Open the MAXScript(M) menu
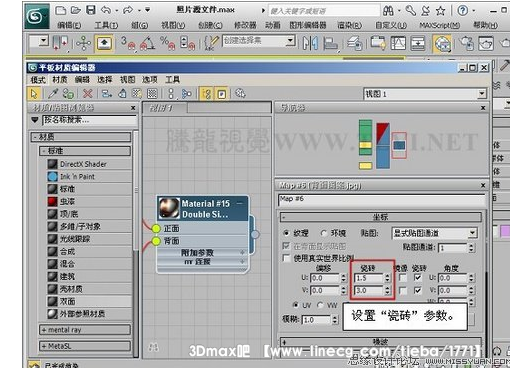Viewport: 510px width, 368px height. pos(439,25)
